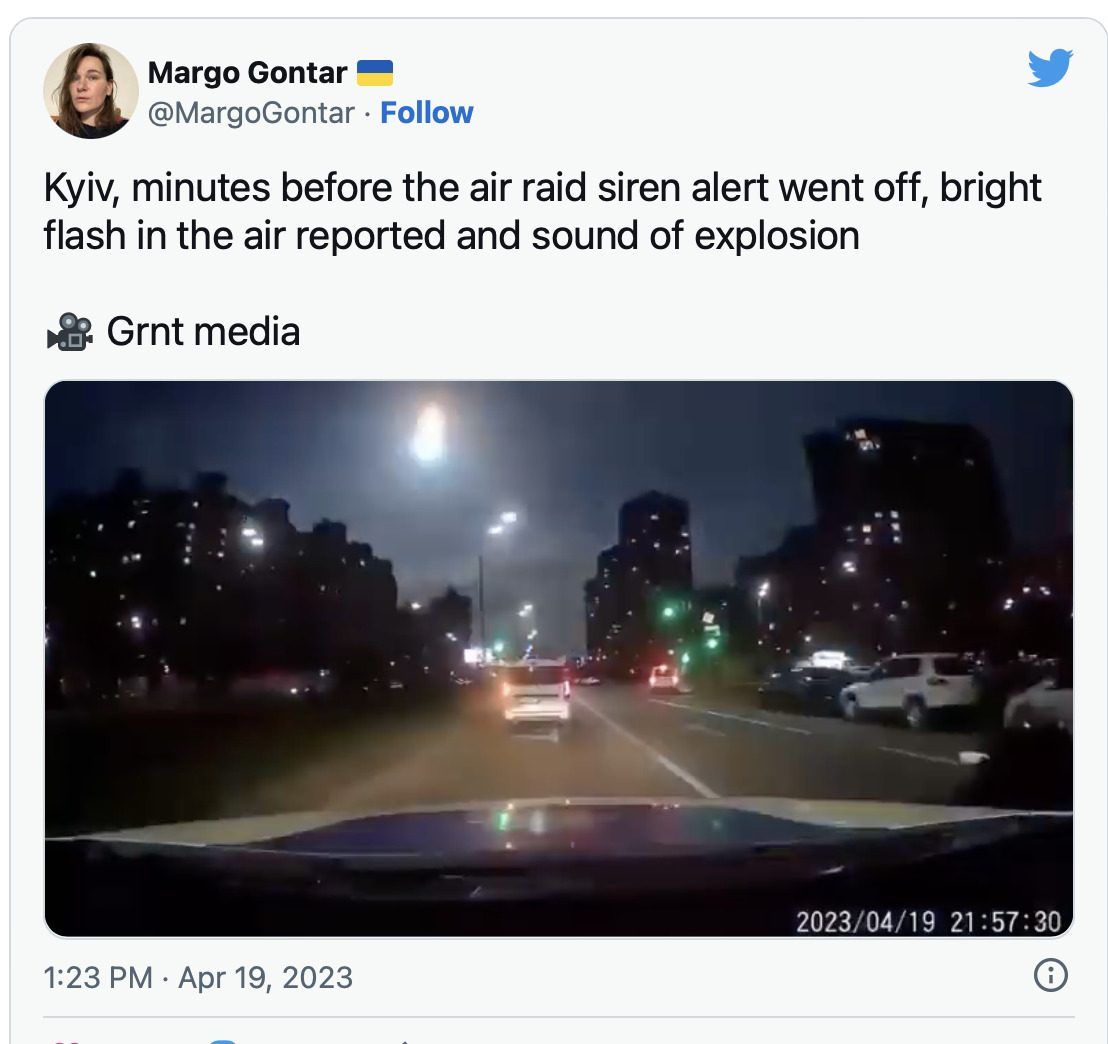Click the dashcam timestamp 2023/04/19 21:57:30
The image size is (1108, 1044).
pyautogui.click(x=929, y=922)
